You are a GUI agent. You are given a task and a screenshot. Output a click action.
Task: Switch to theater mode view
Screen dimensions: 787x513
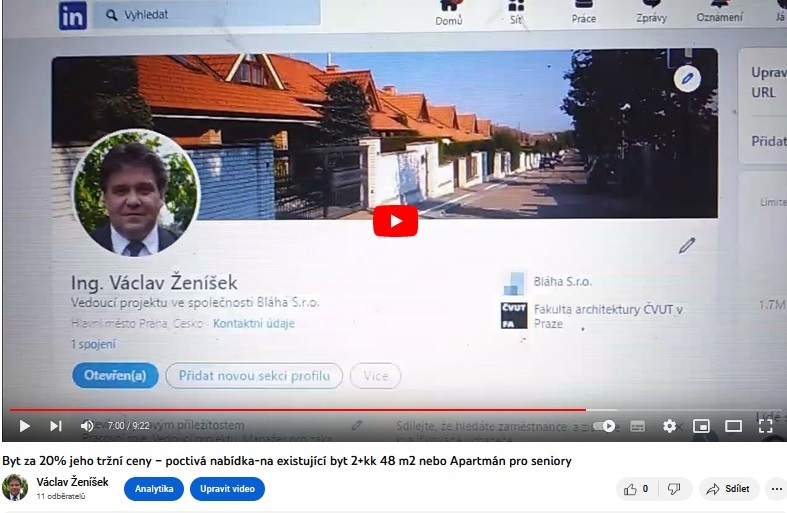point(733,427)
